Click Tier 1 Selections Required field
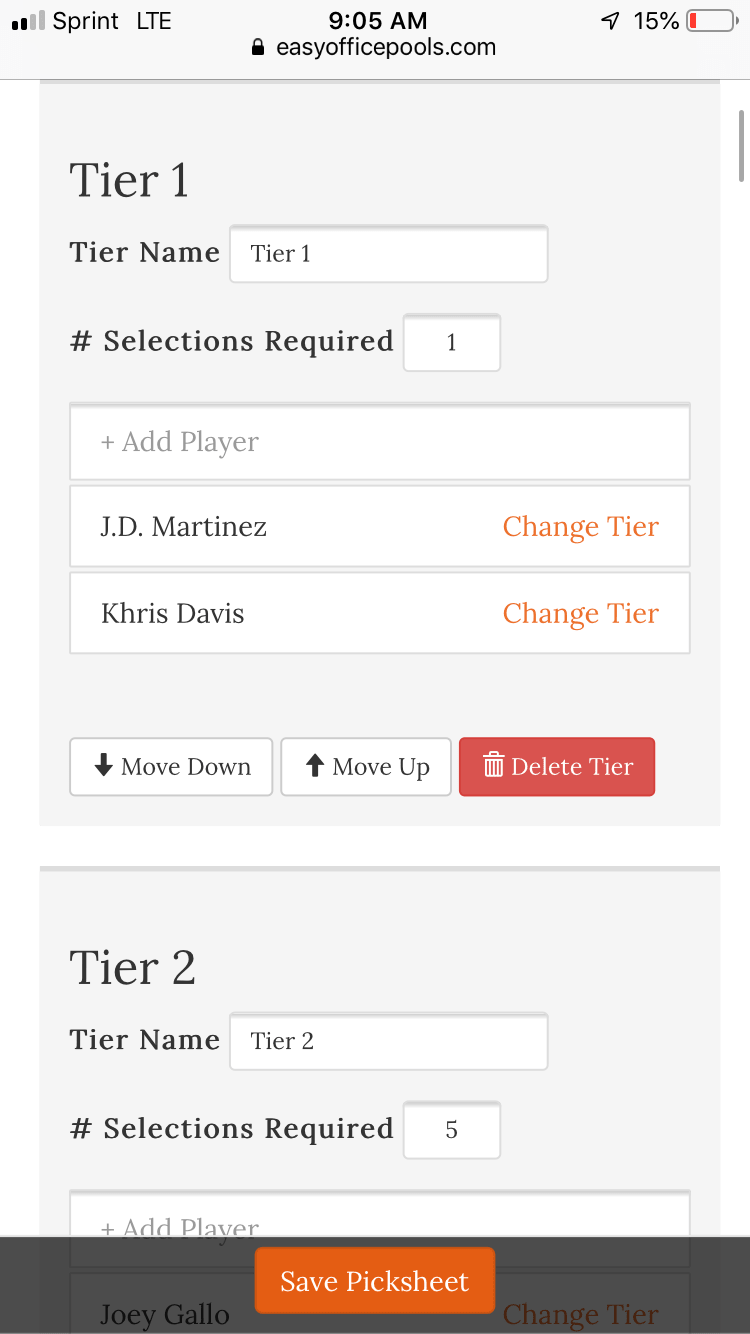 [451, 342]
